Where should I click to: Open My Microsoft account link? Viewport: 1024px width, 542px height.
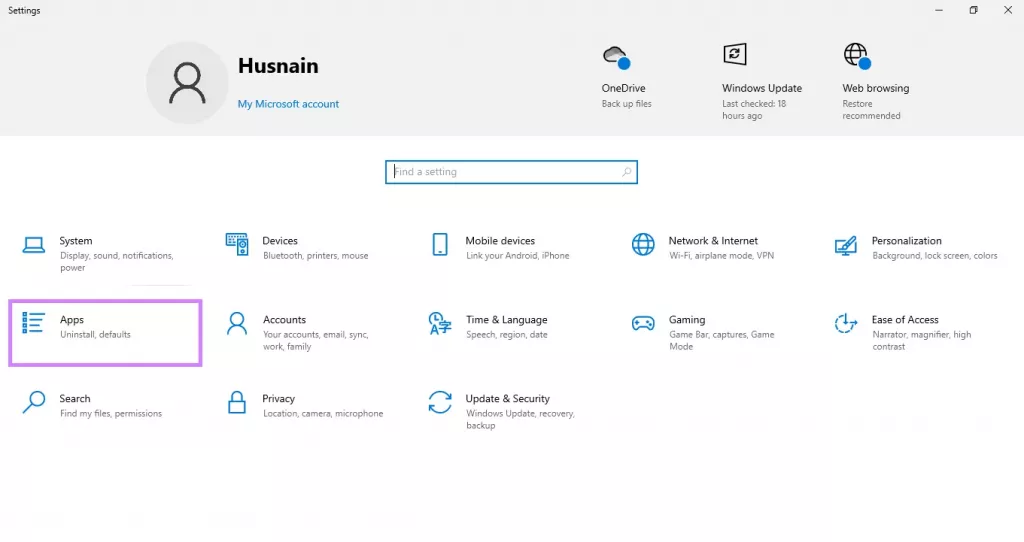[x=288, y=104]
